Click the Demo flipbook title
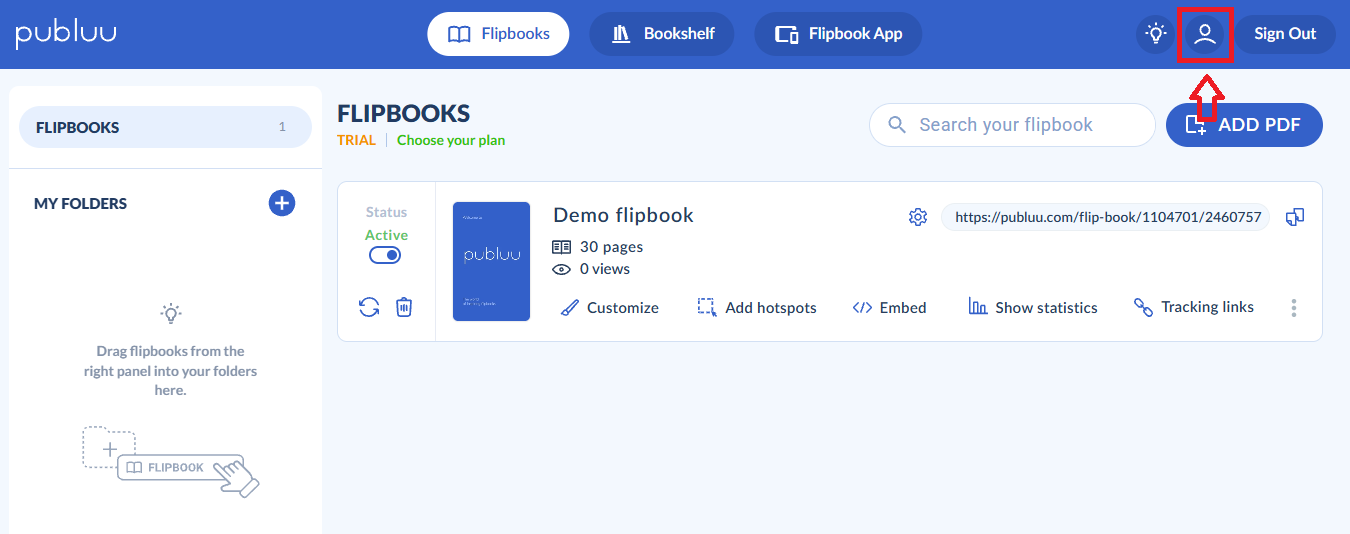Viewport: 1350px width, 534px height. click(x=623, y=215)
